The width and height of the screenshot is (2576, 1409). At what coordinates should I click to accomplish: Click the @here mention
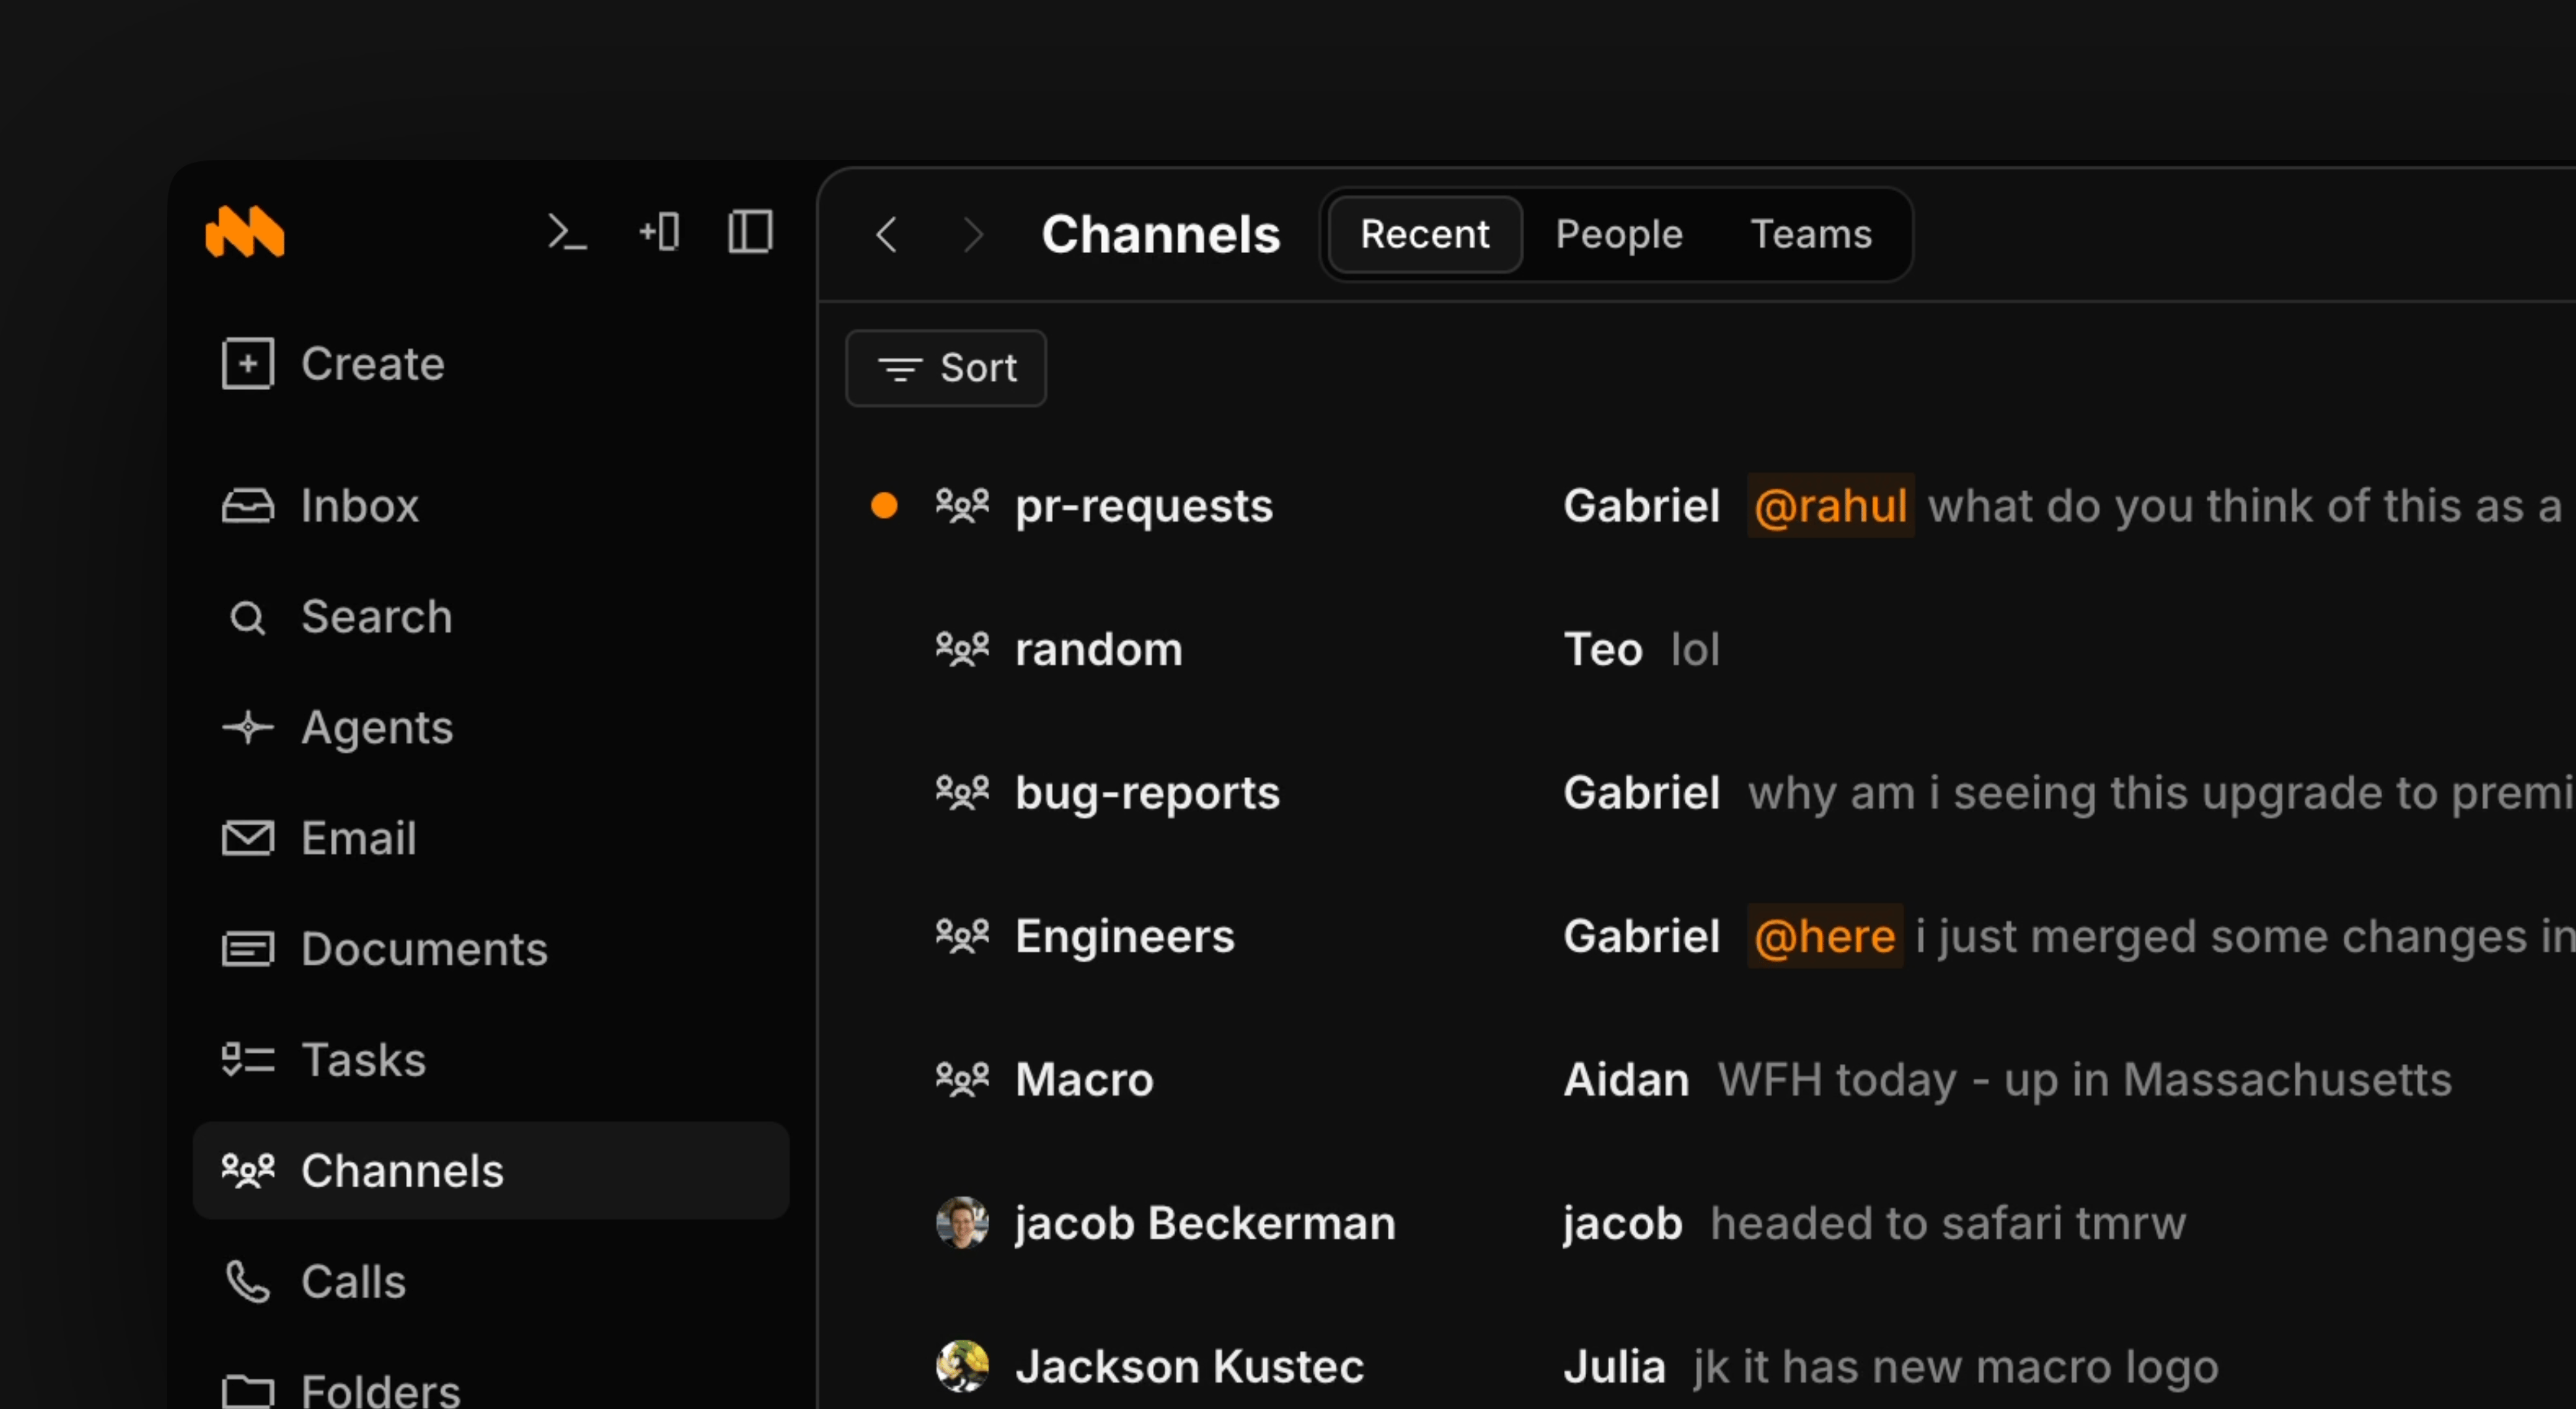(x=1824, y=937)
